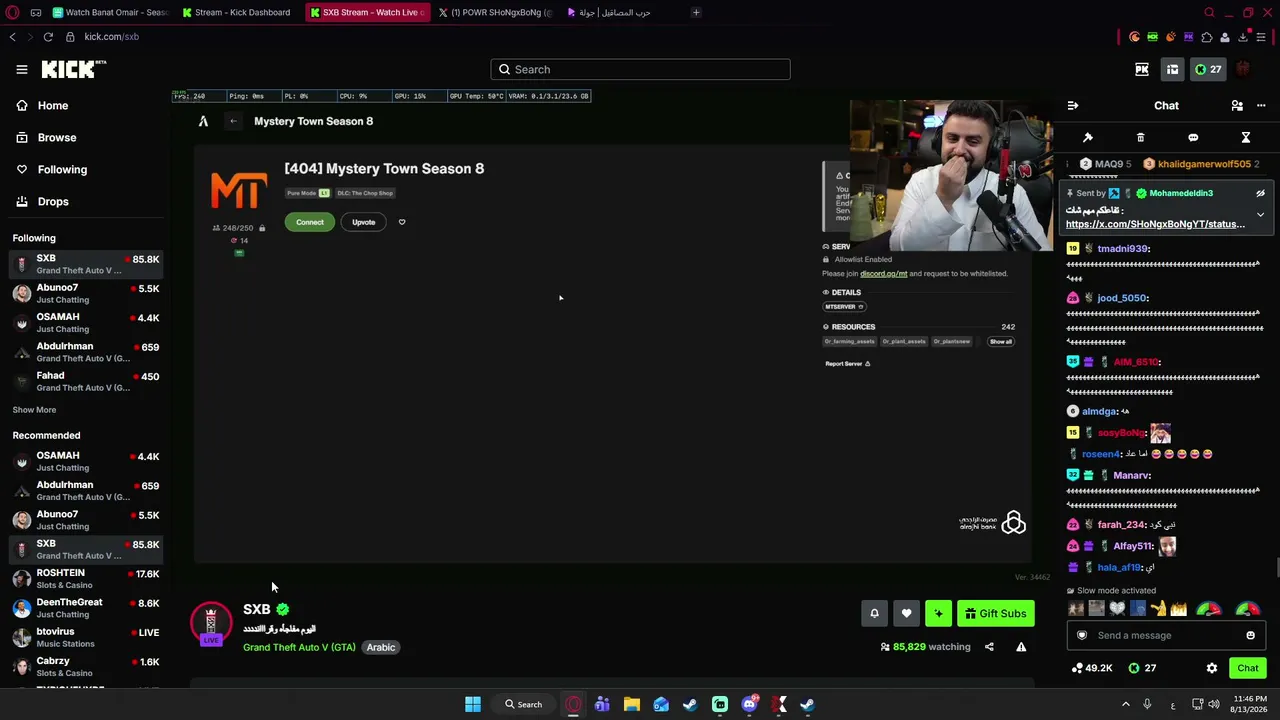Open the PK icon in Kick header

point(1142,69)
